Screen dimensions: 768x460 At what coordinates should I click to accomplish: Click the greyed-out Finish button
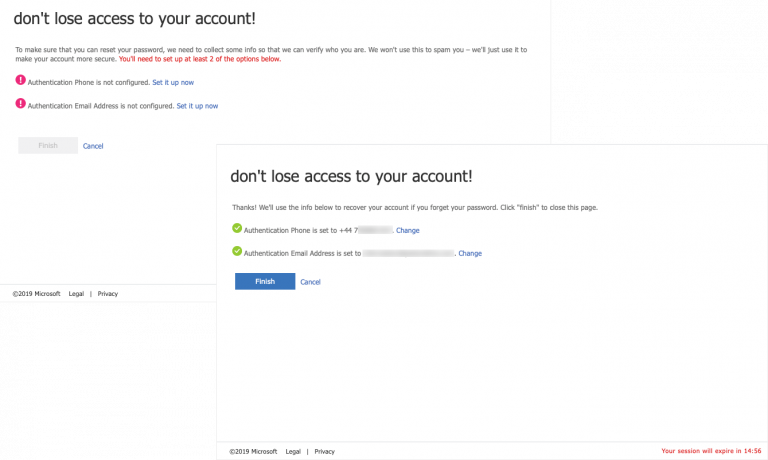point(48,145)
